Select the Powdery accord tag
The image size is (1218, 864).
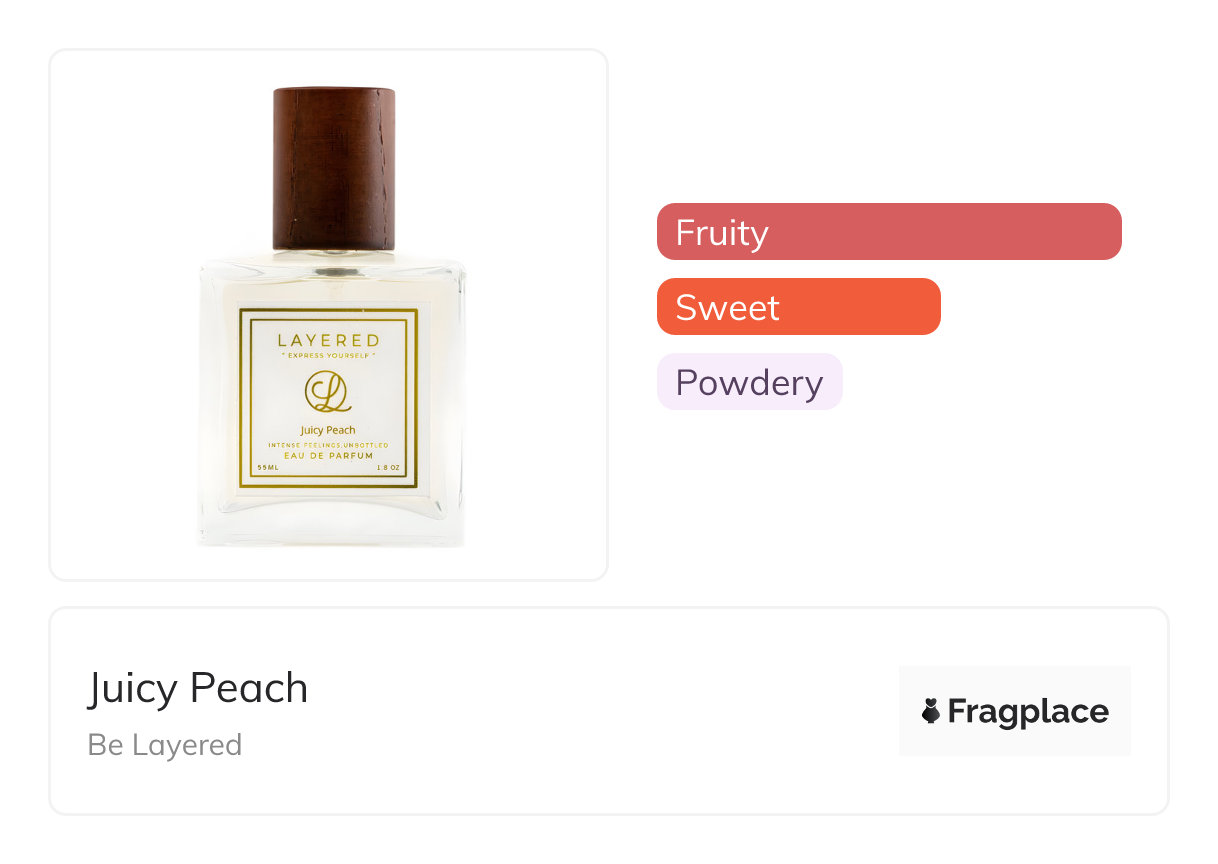749,382
